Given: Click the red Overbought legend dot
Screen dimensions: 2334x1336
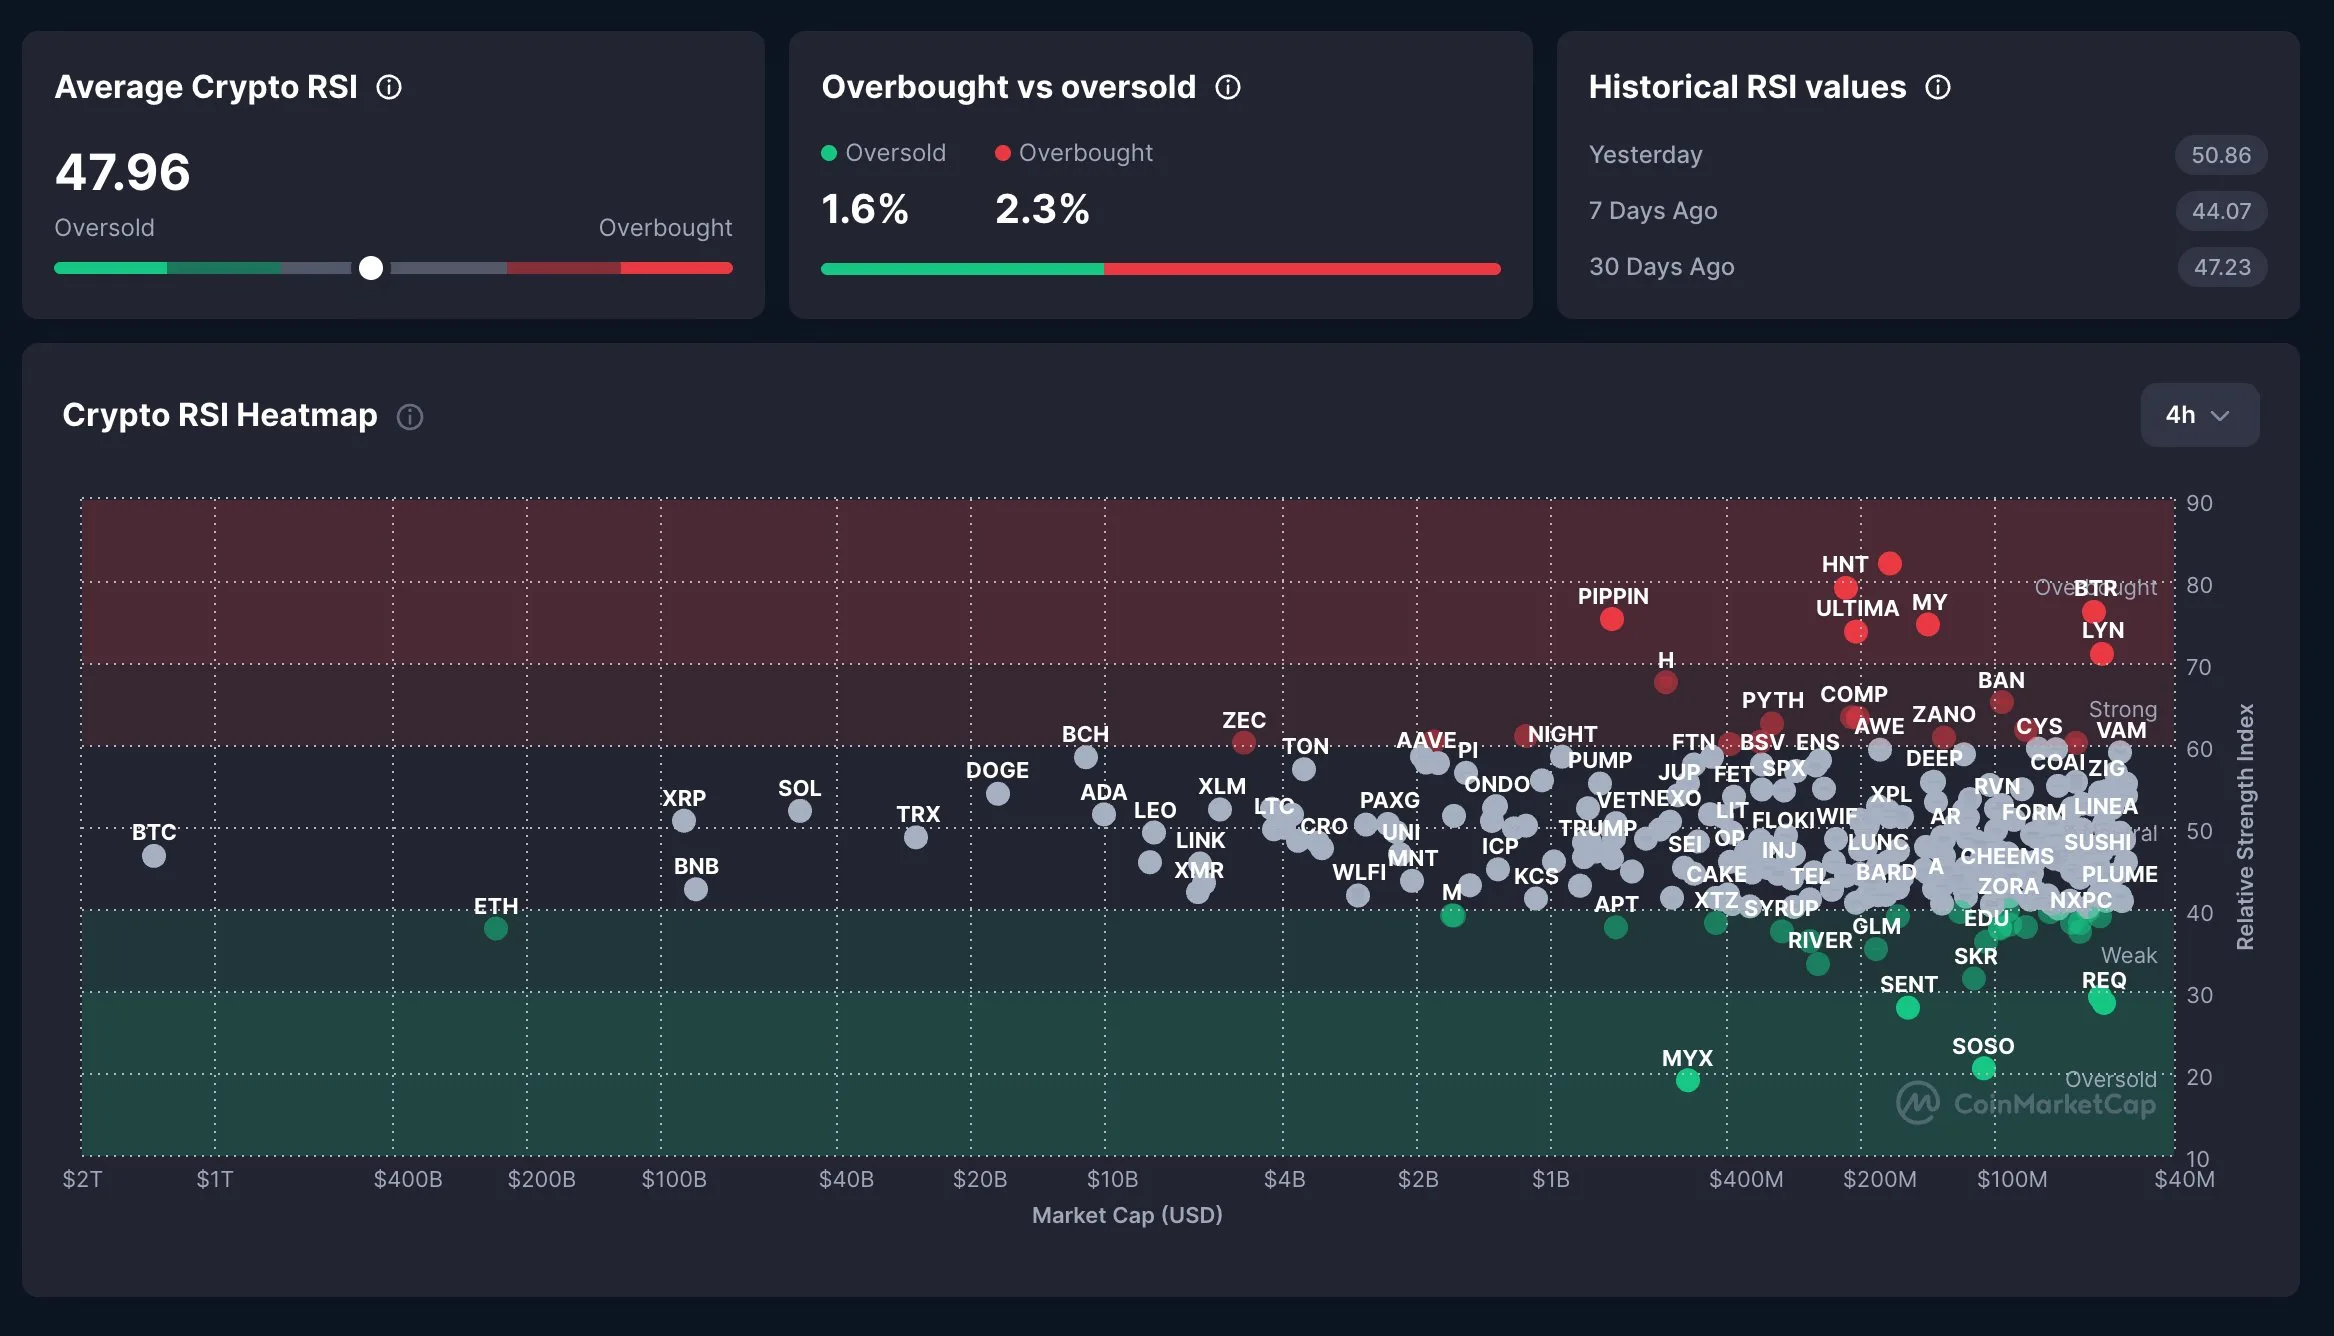Looking at the screenshot, I should click(x=1002, y=153).
